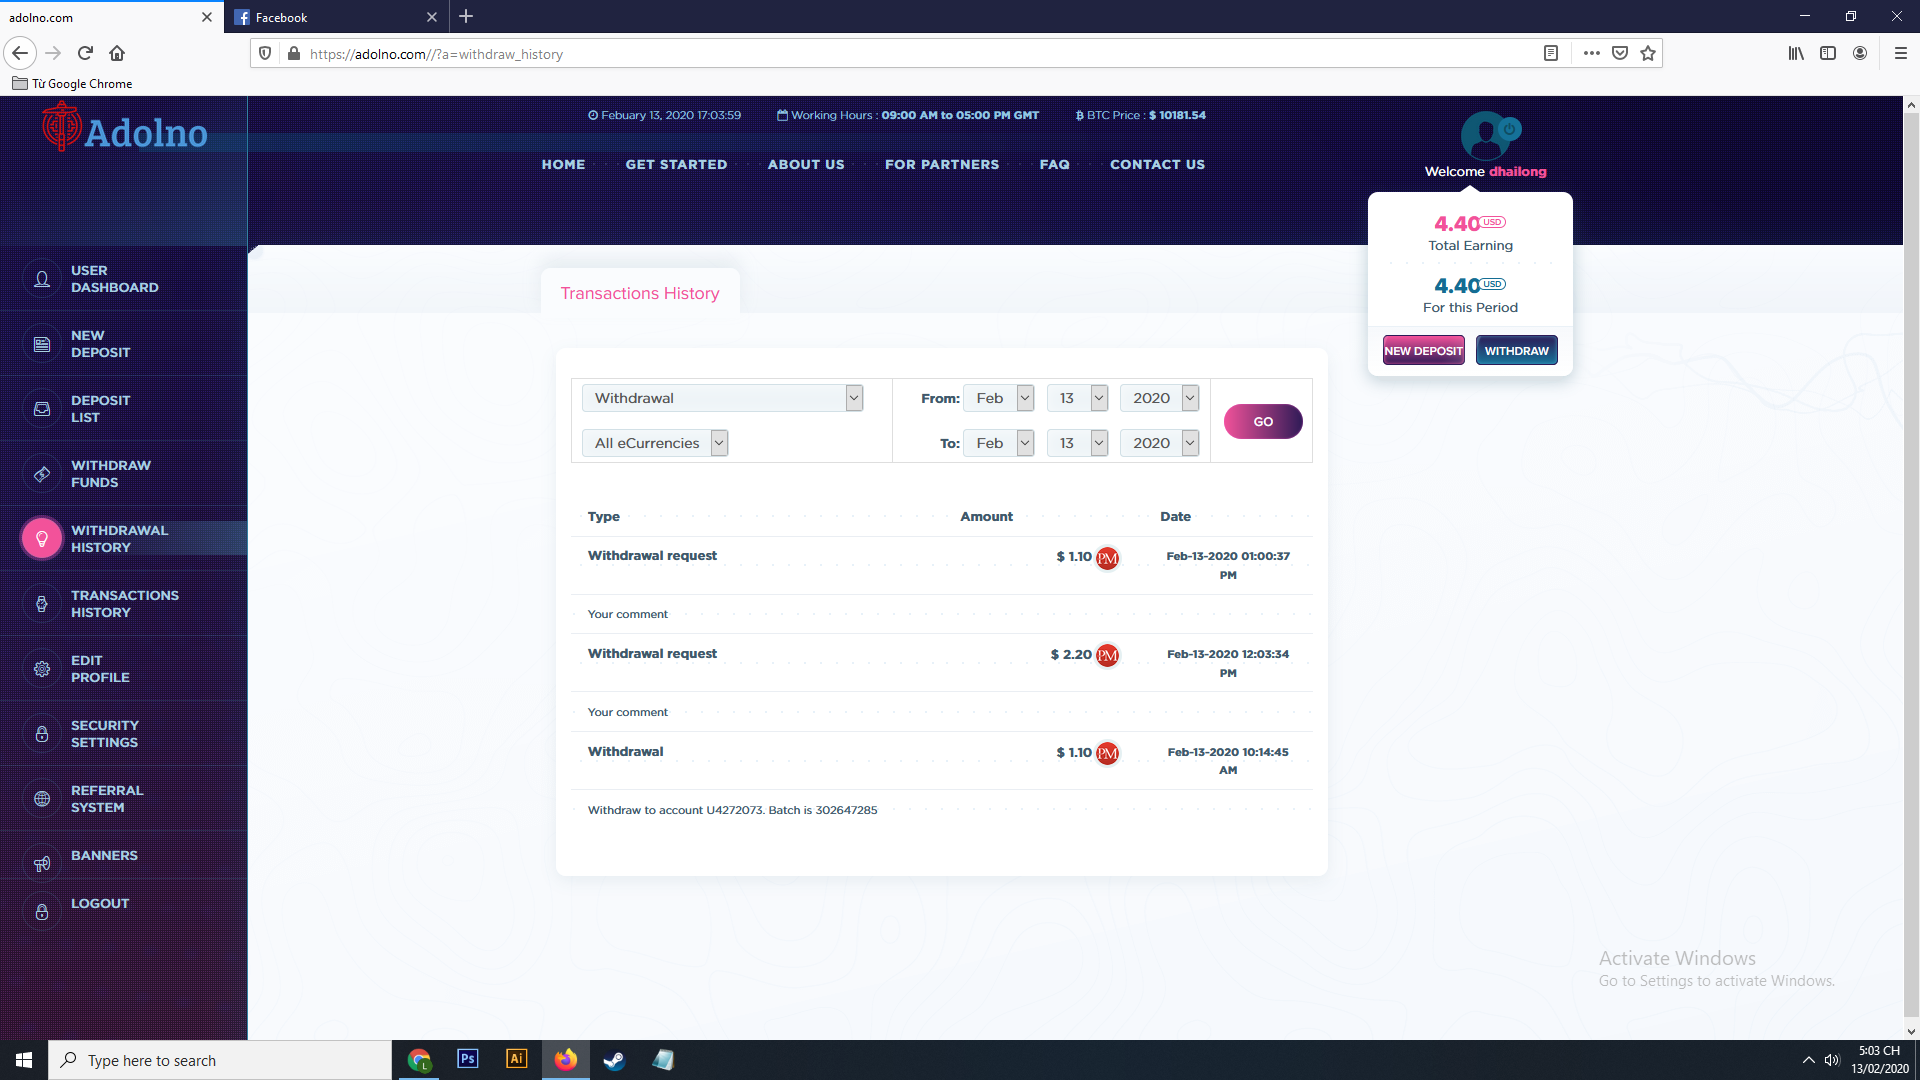Click the Banners megaphone icon
This screenshot has width=1920, height=1080.
pyautogui.click(x=42, y=864)
